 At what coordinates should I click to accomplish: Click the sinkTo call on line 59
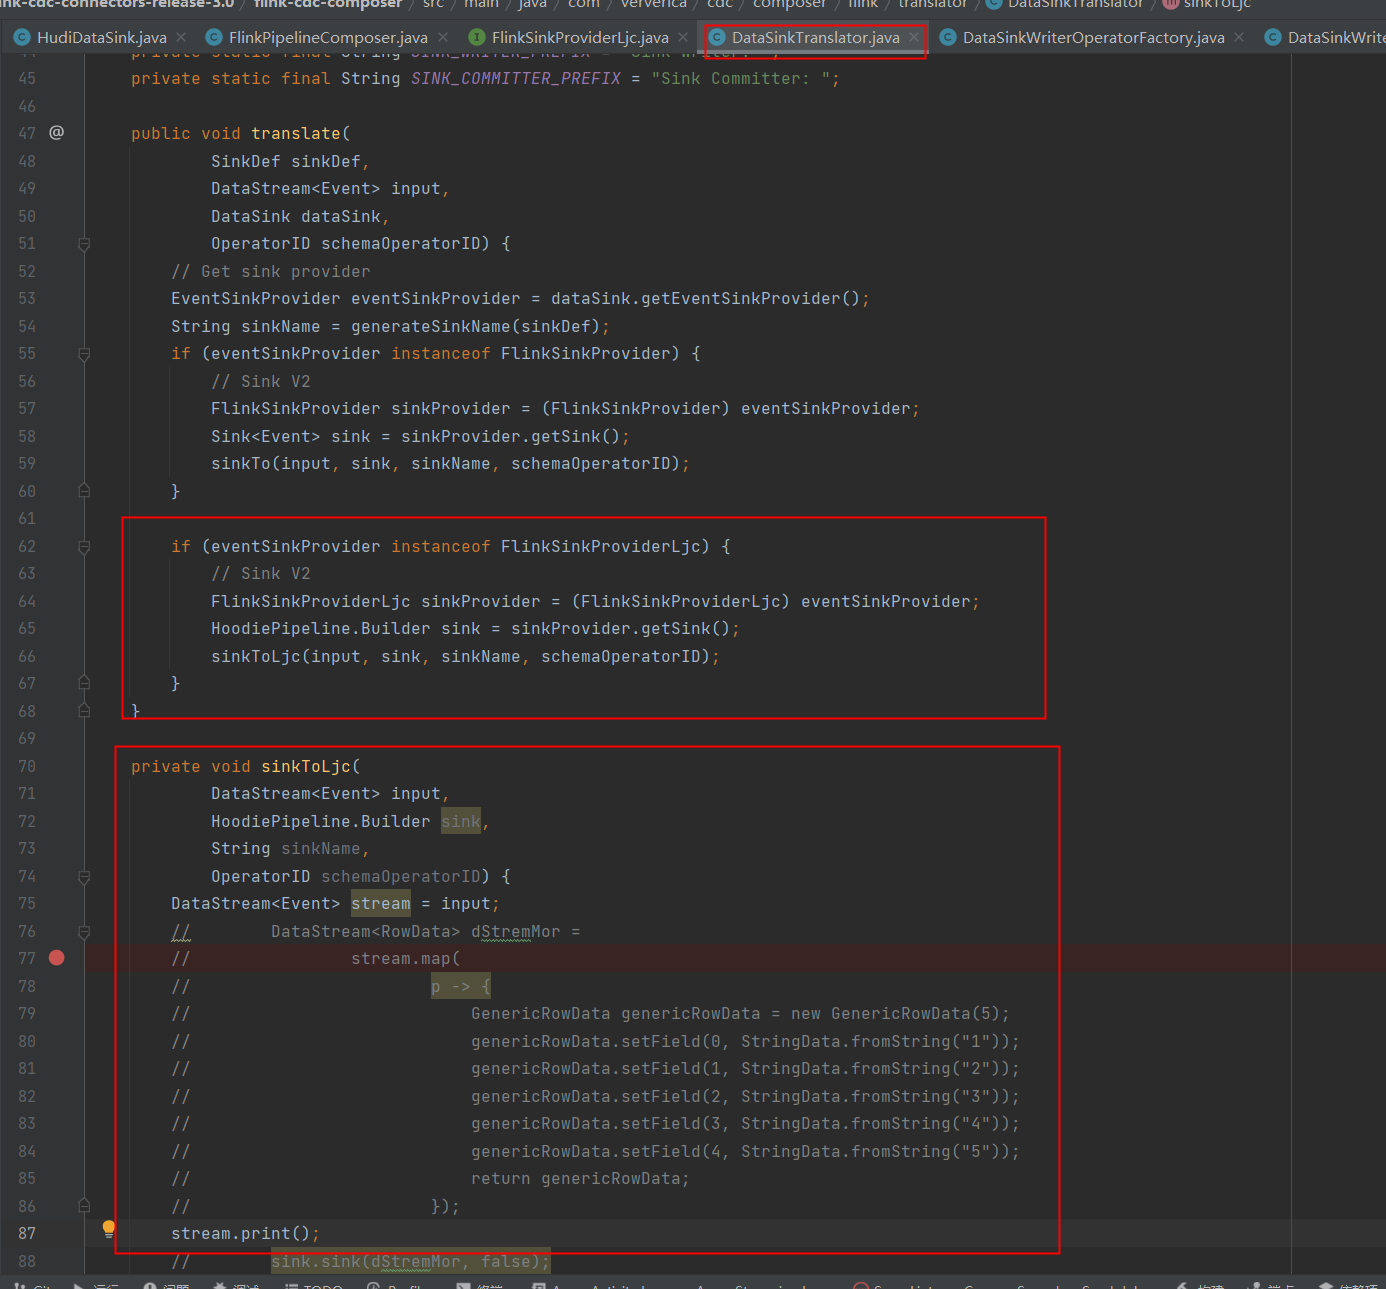click(241, 463)
